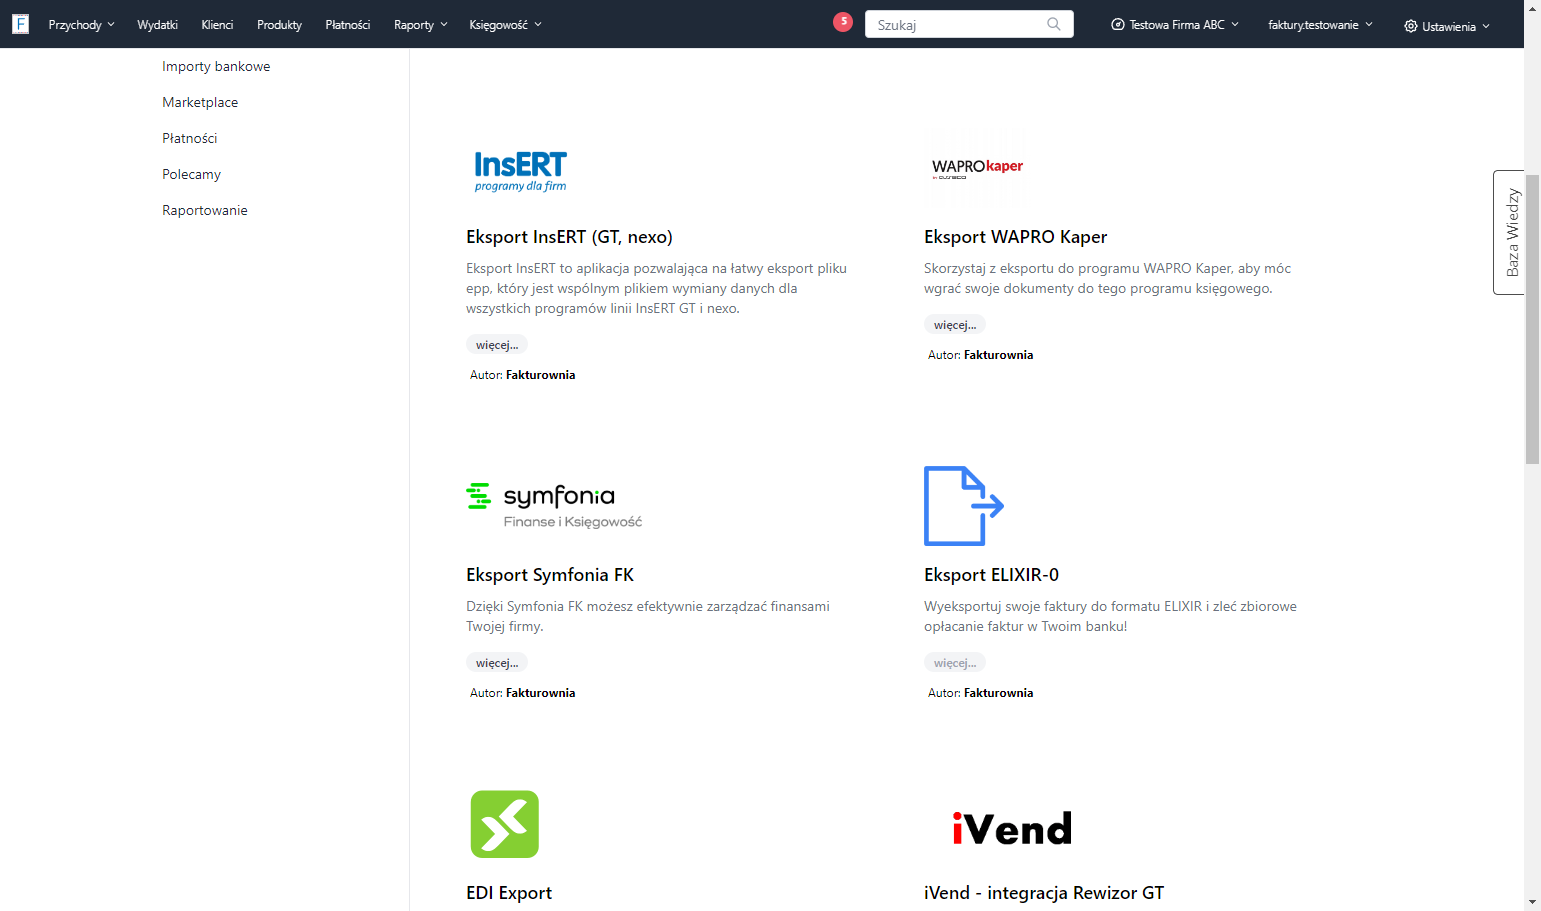Open the EDI Export title
1541x911 pixels.
click(x=509, y=893)
